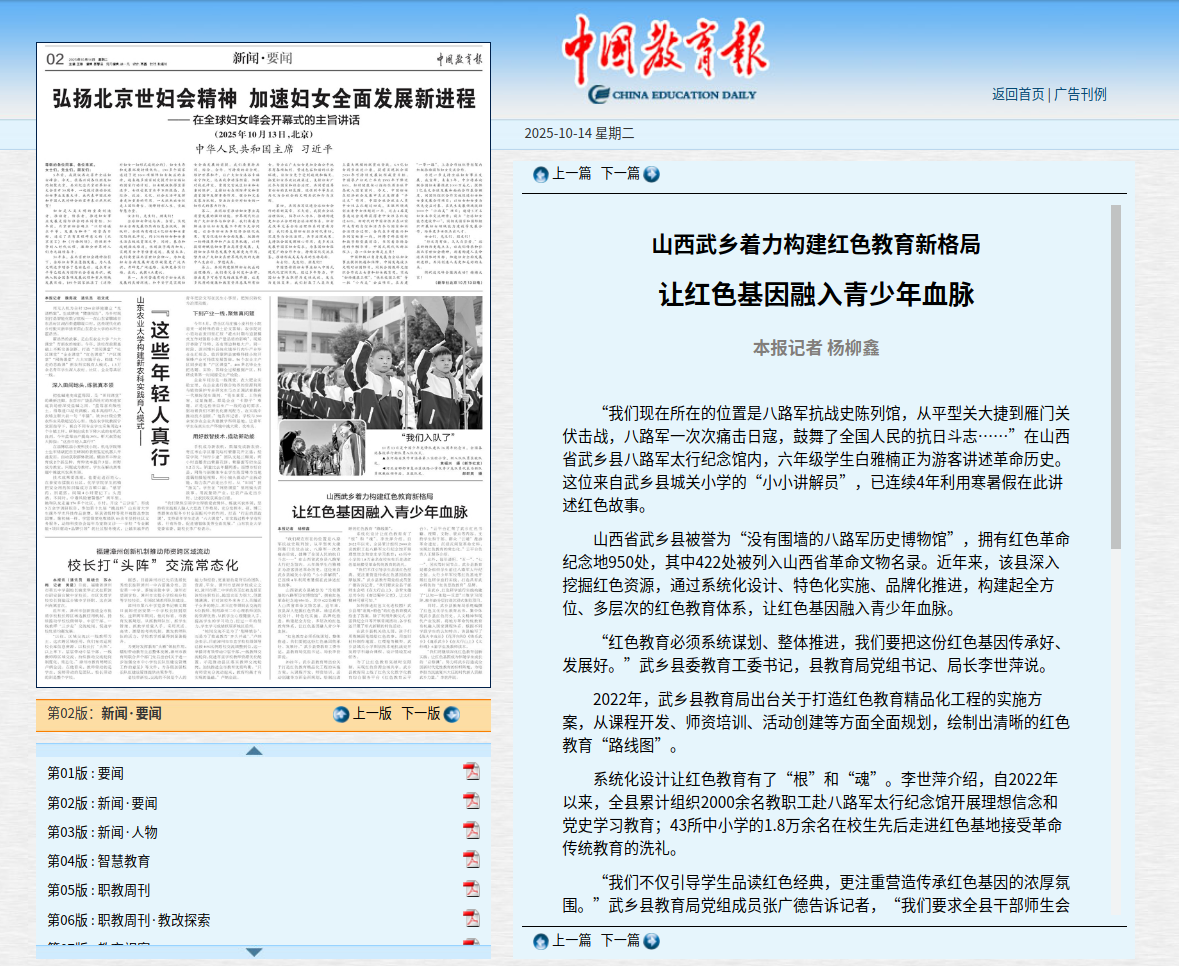Click the 校长打"头阵"交流常态化 article on page thumbnail

(x=124, y=564)
